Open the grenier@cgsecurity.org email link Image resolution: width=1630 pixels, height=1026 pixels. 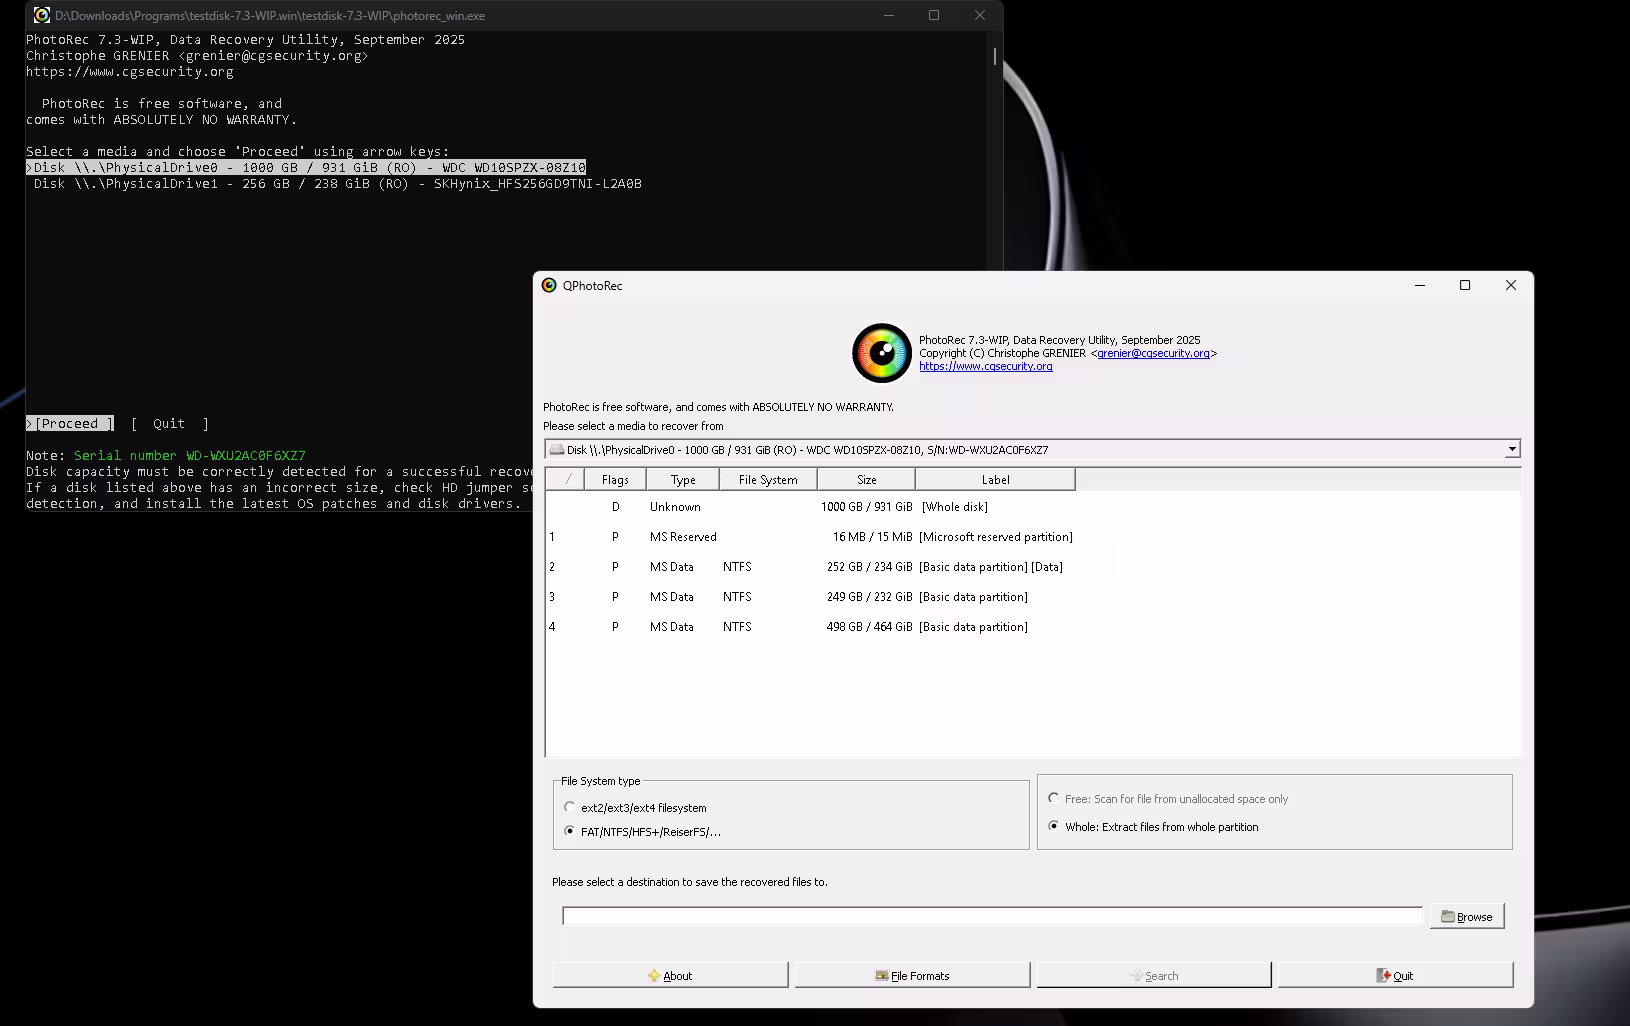(1153, 353)
